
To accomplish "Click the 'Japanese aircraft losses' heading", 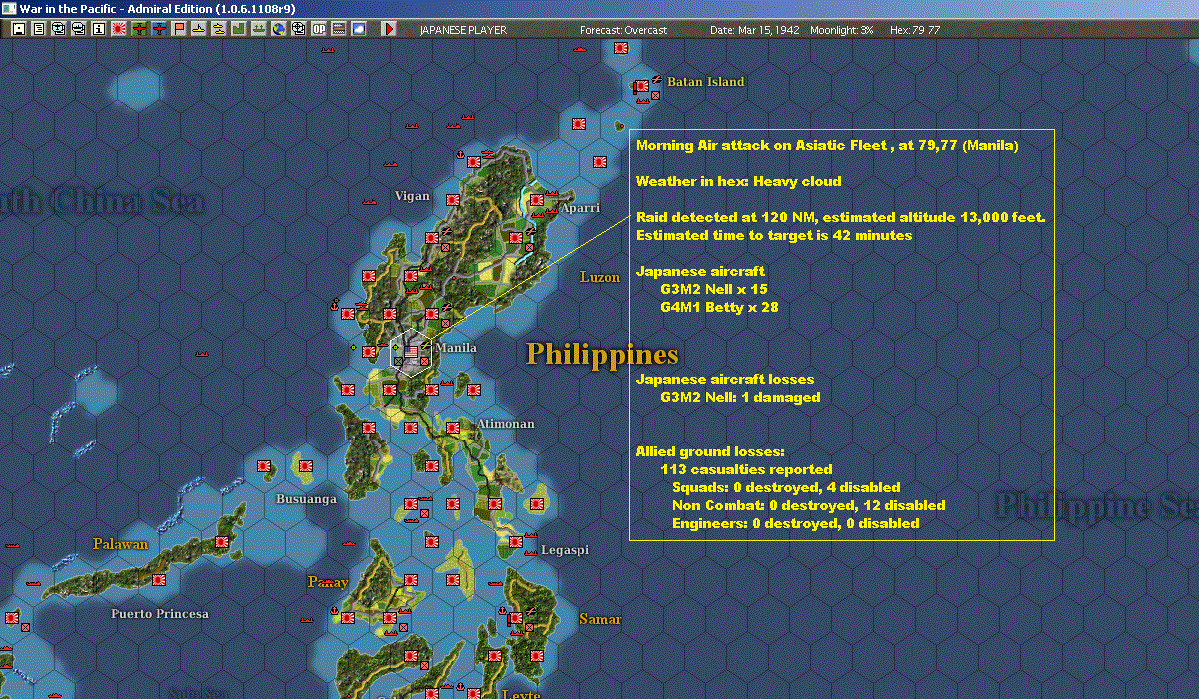I will pyautogui.click(x=725, y=379).
